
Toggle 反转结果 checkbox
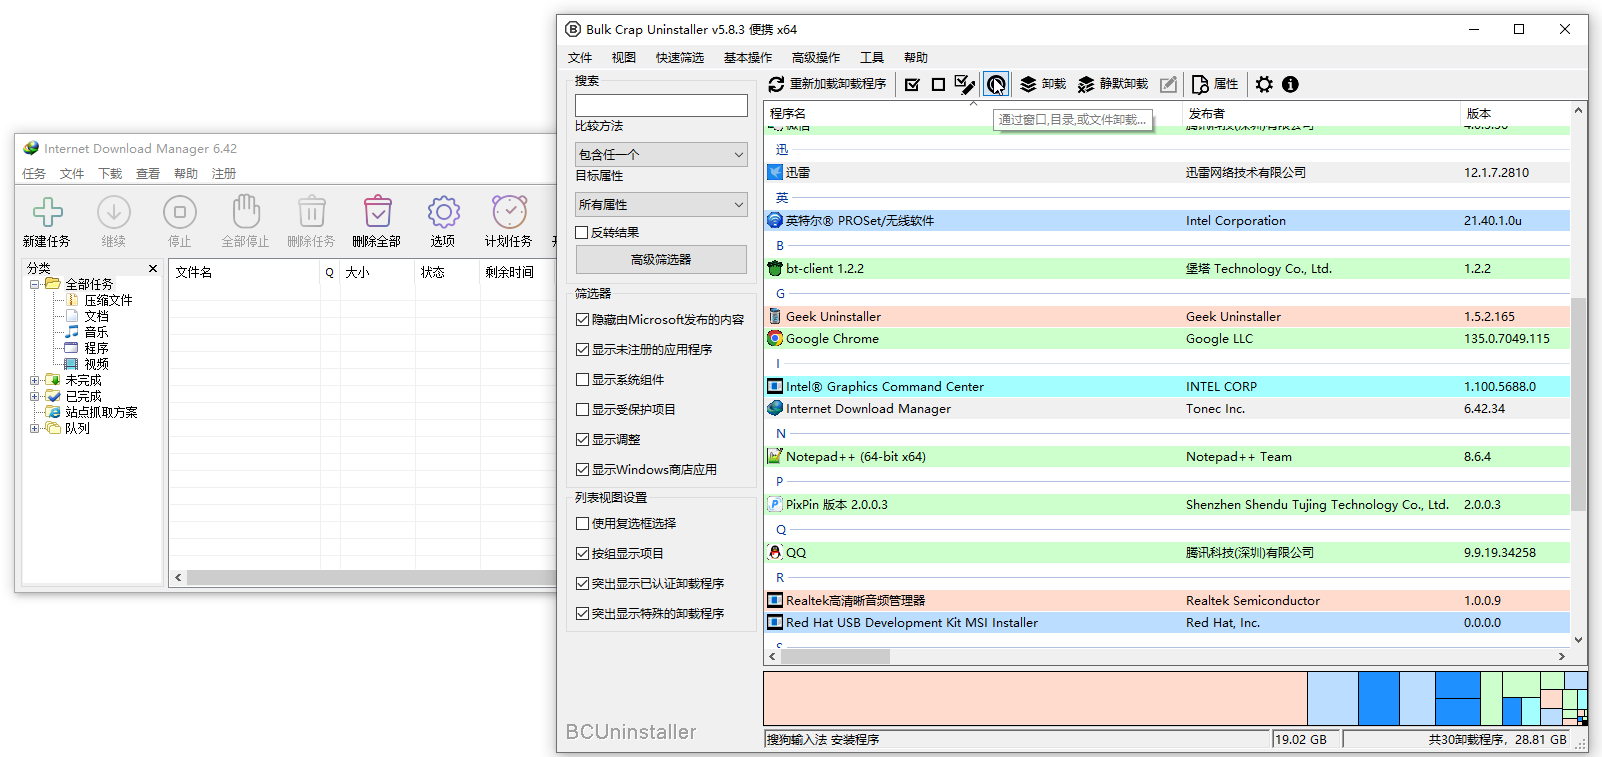[582, 232]
